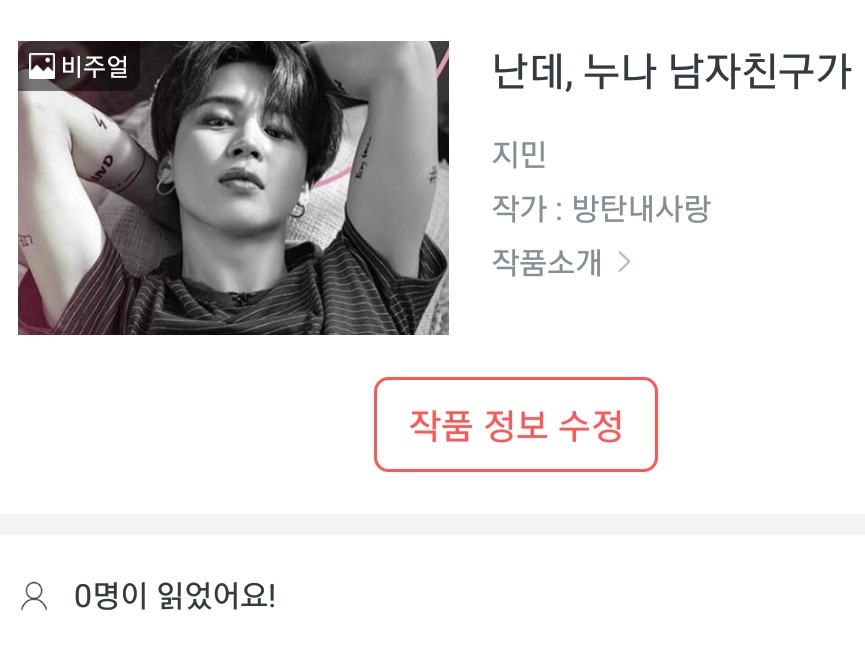Select the 지민 character tag
Screen dimensions: 865x649
[519, 154]
